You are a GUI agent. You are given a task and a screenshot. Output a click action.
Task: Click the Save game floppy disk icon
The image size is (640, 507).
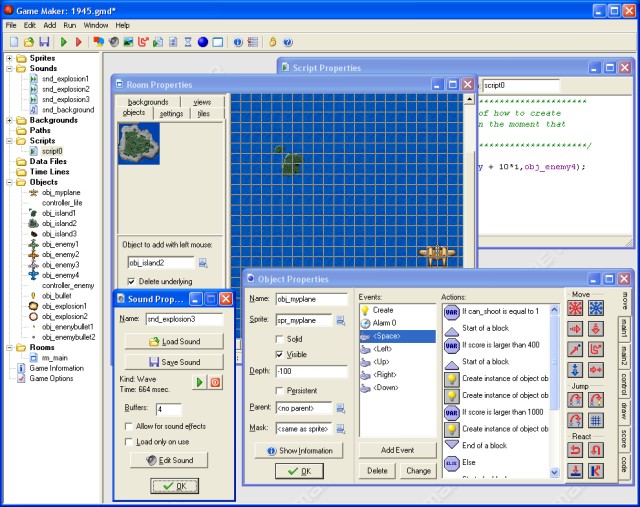coord(45,42)
